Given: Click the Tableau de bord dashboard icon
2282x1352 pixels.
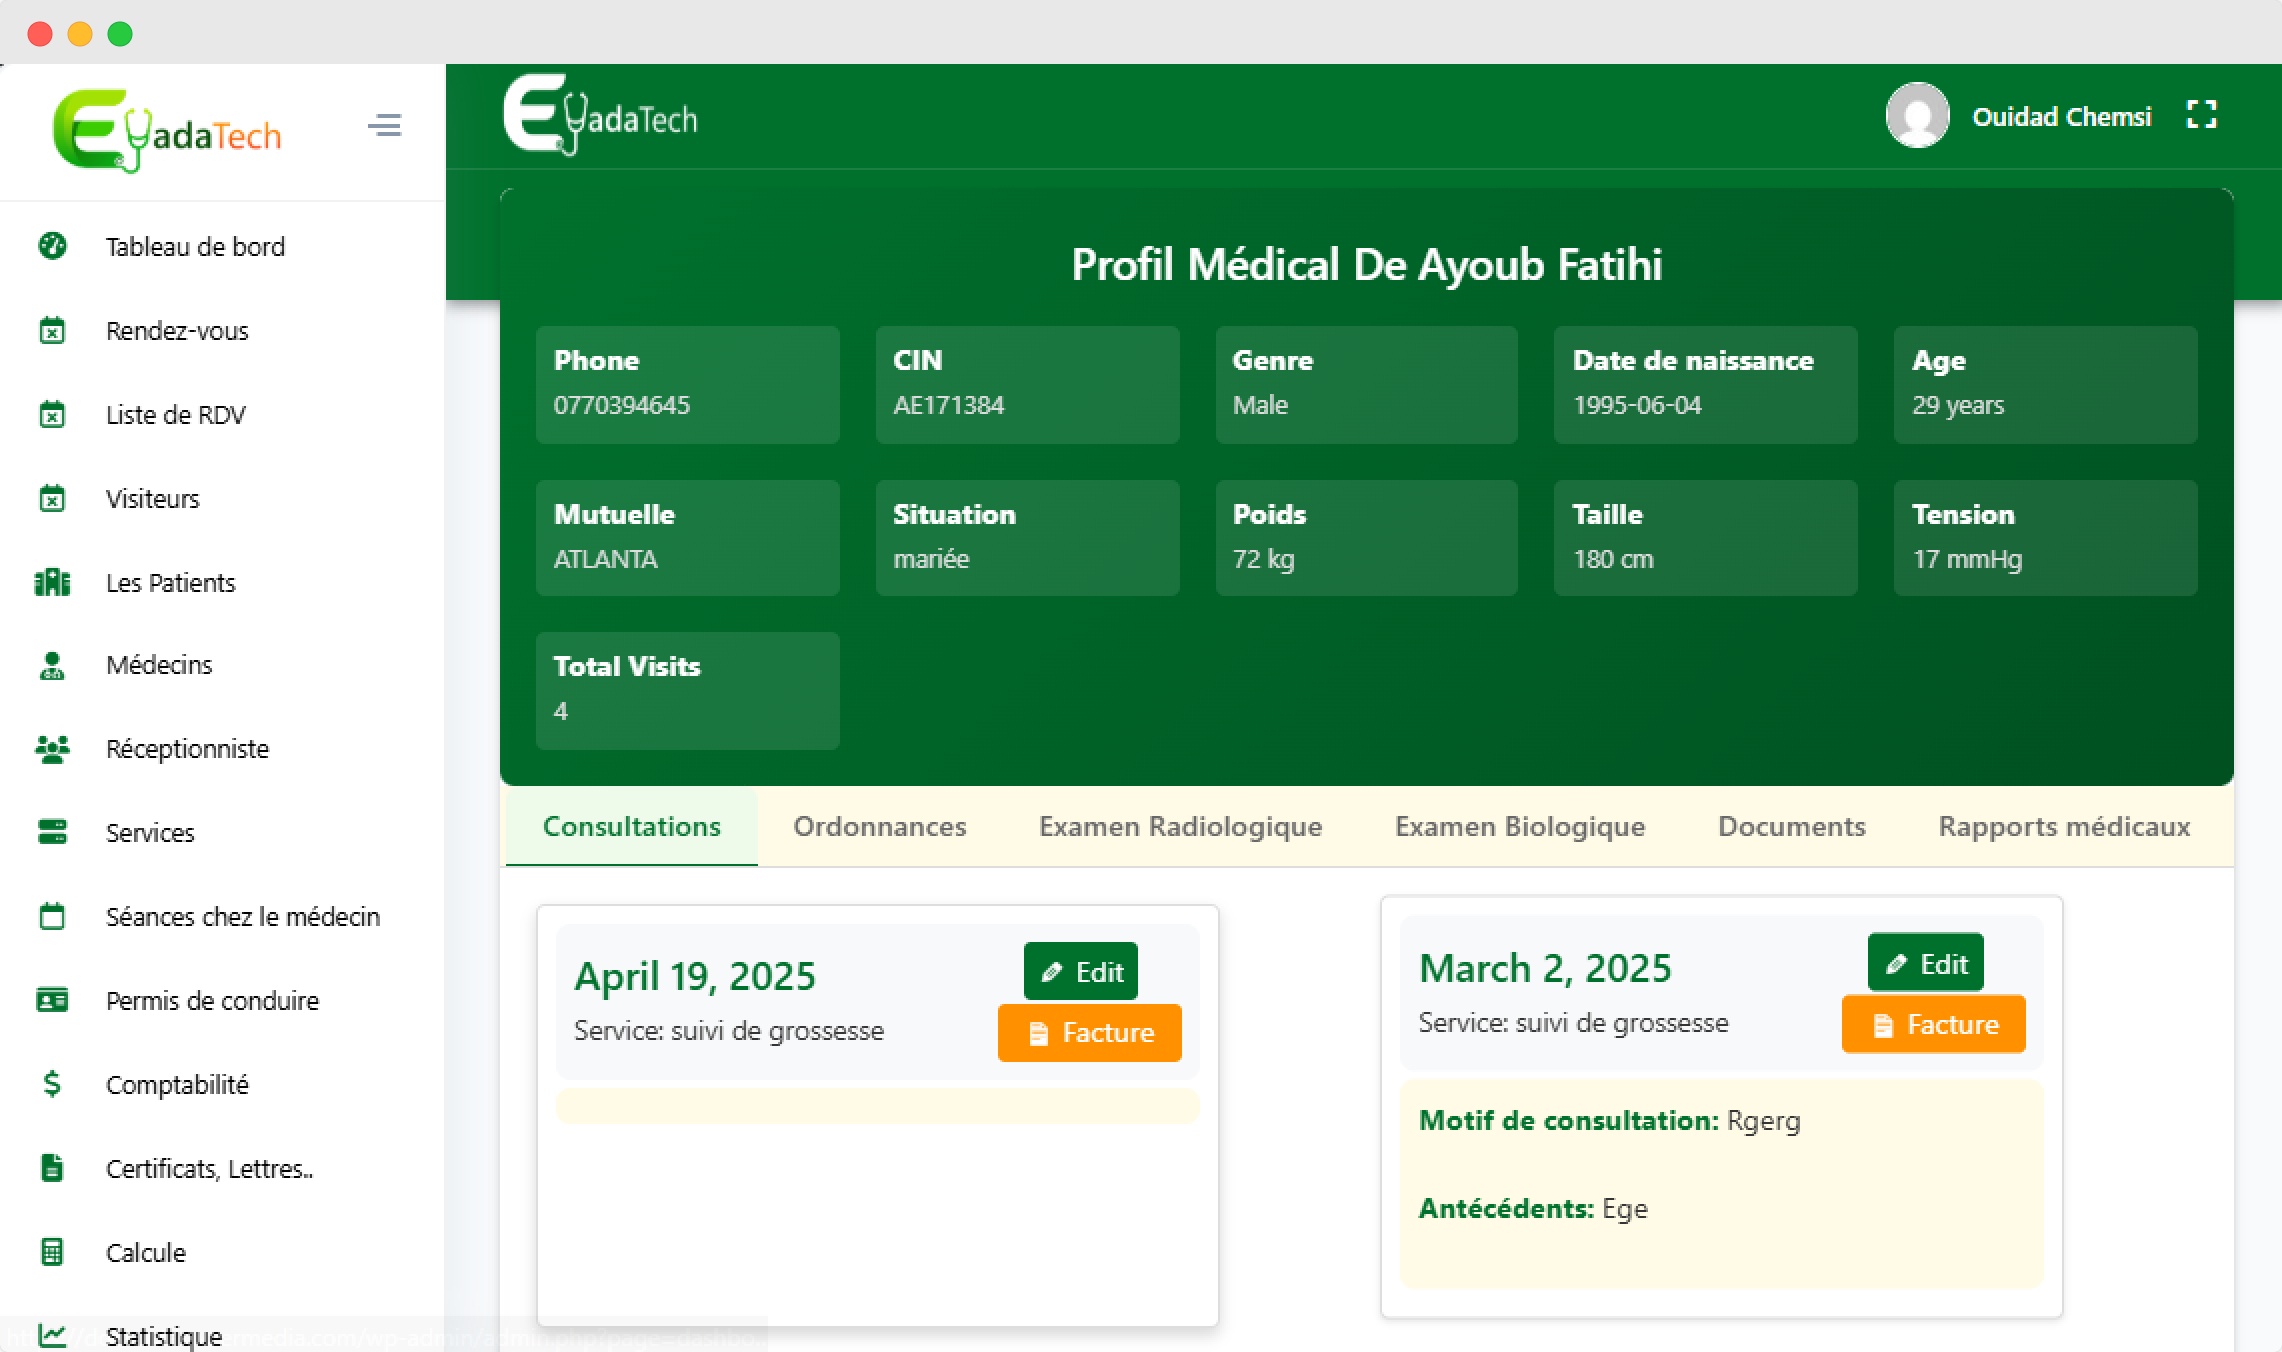Looking at the screenshot, I should [x=52, y=246].
